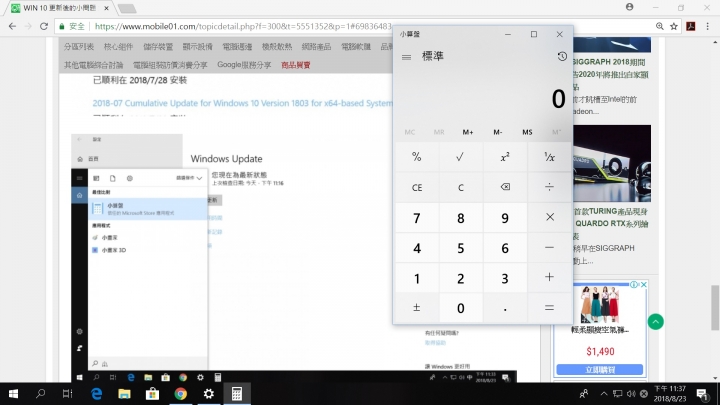Open the 核心組件 forum menu
Viewport: 720px width, 405px height.
click(x=118, y=47)
